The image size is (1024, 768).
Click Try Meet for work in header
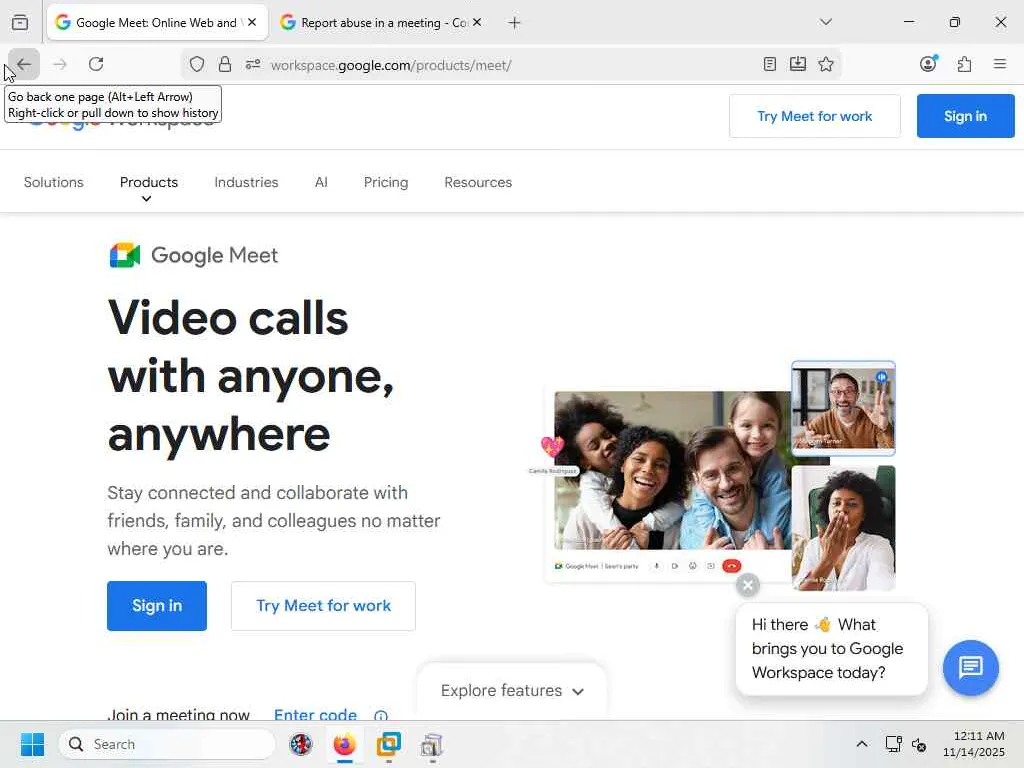pyautogui.click(x=814, y=116)
